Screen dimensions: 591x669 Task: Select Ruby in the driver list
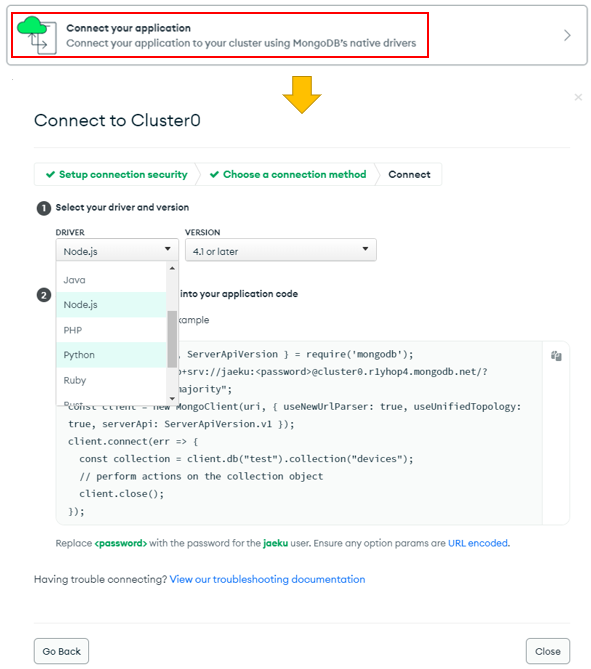click(111, 380)
